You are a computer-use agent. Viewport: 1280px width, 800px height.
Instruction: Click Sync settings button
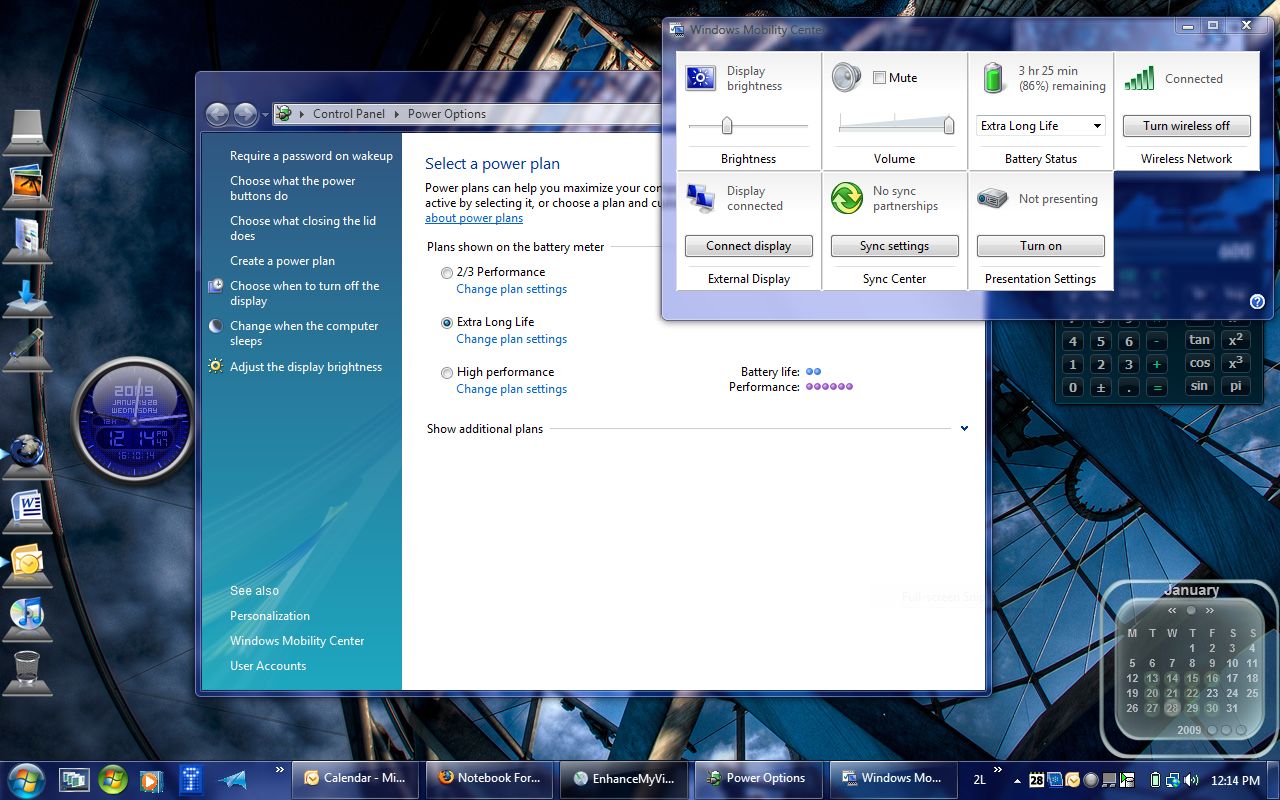895,246
